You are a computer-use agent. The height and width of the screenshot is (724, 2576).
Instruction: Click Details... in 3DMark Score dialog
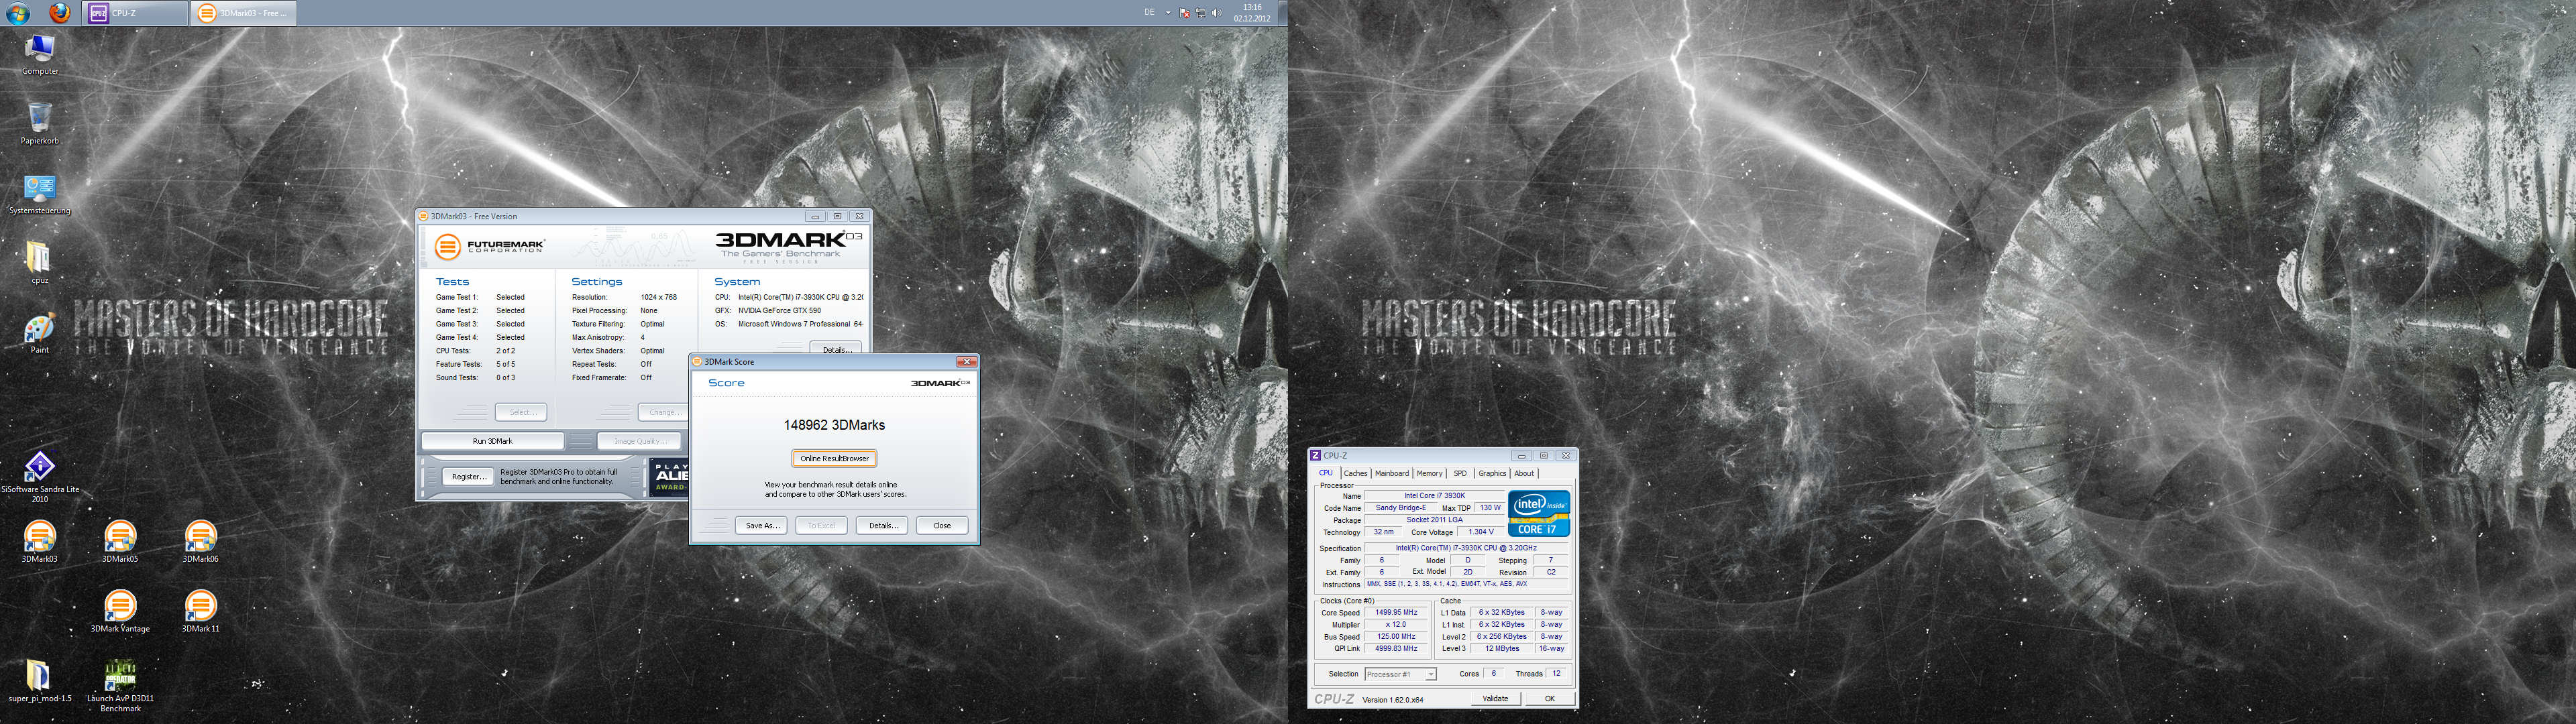tap(881, 526)
